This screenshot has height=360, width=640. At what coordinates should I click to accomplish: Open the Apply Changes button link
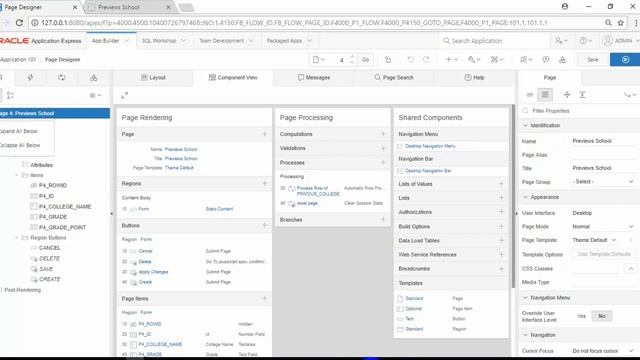coord(153,272)
